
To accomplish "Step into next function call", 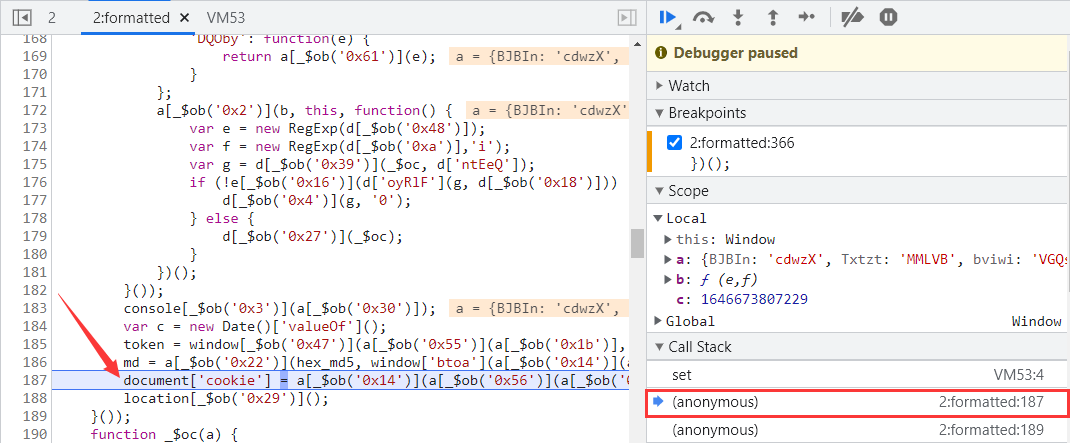I will (x=739, y=17).
